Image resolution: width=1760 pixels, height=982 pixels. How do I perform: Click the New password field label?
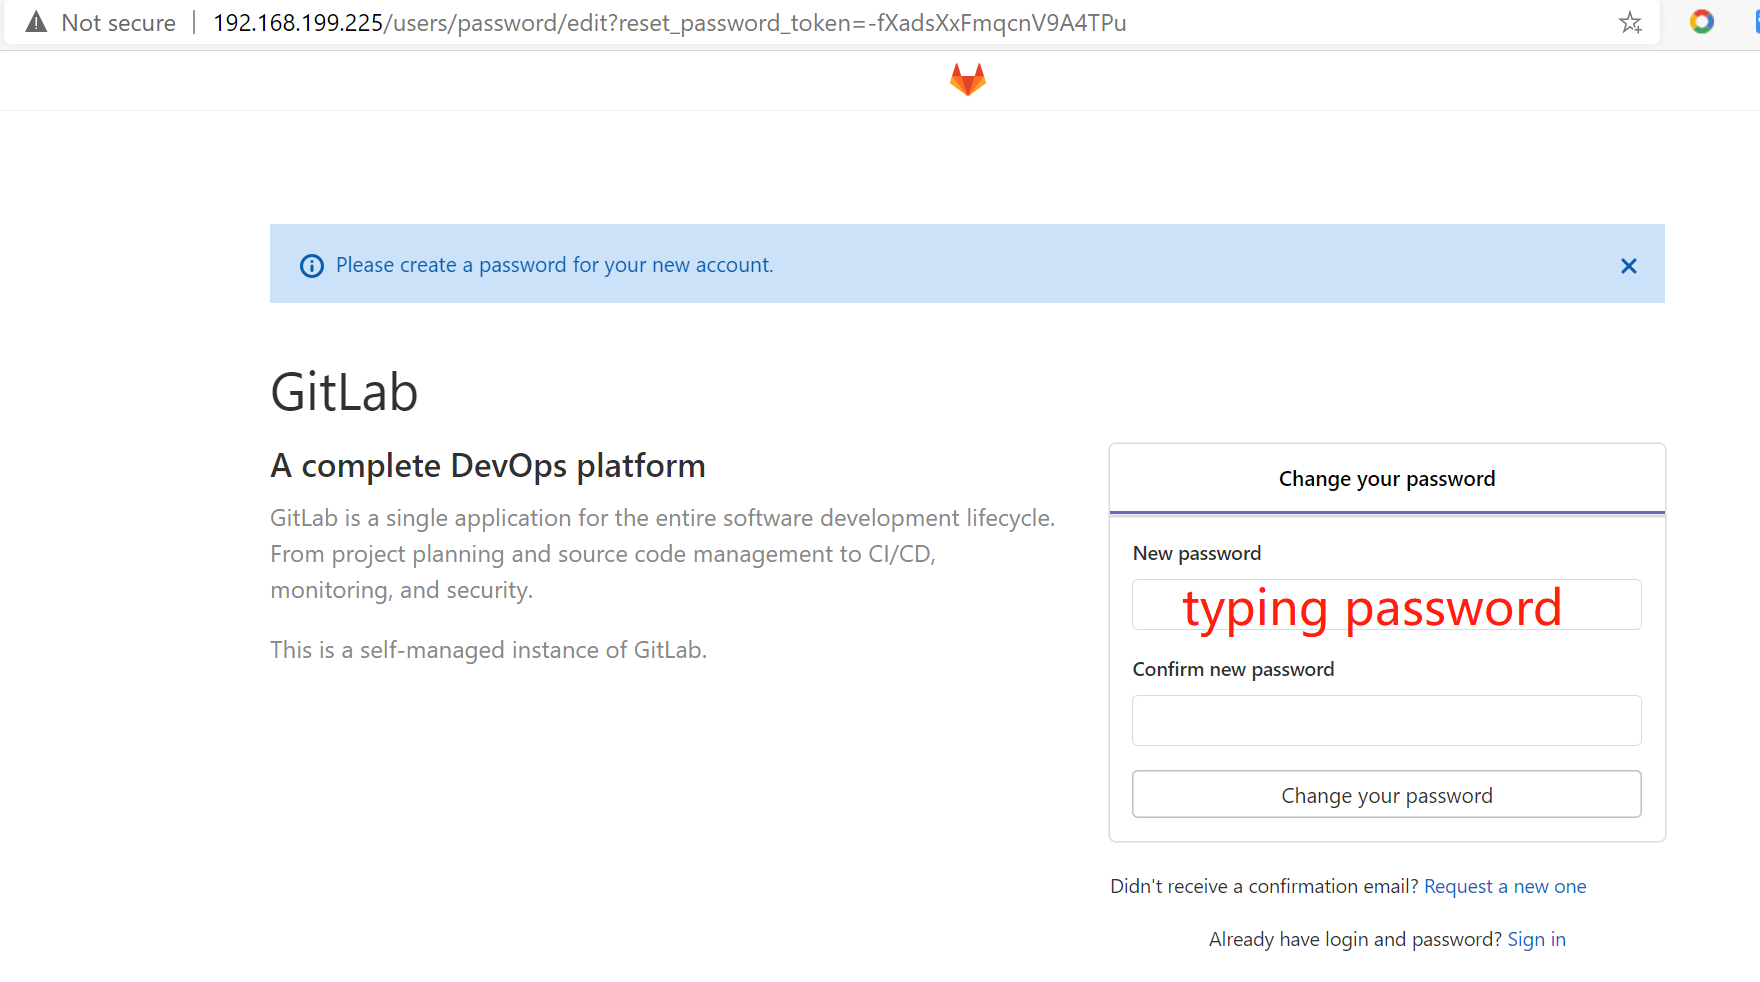1196,553
